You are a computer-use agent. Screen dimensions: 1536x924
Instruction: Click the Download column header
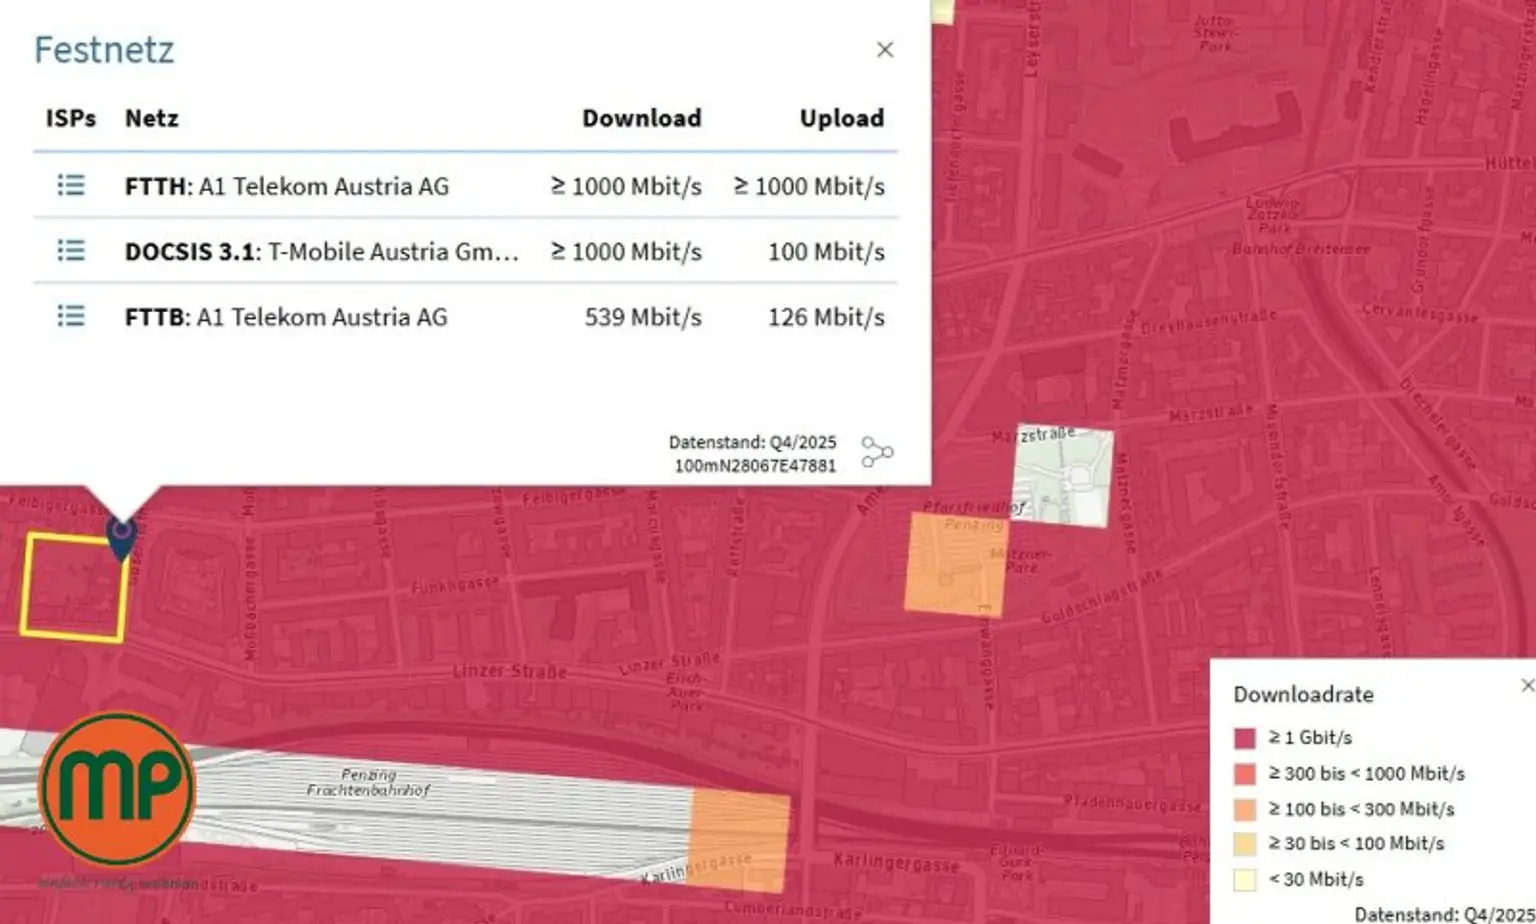[642, 118]
